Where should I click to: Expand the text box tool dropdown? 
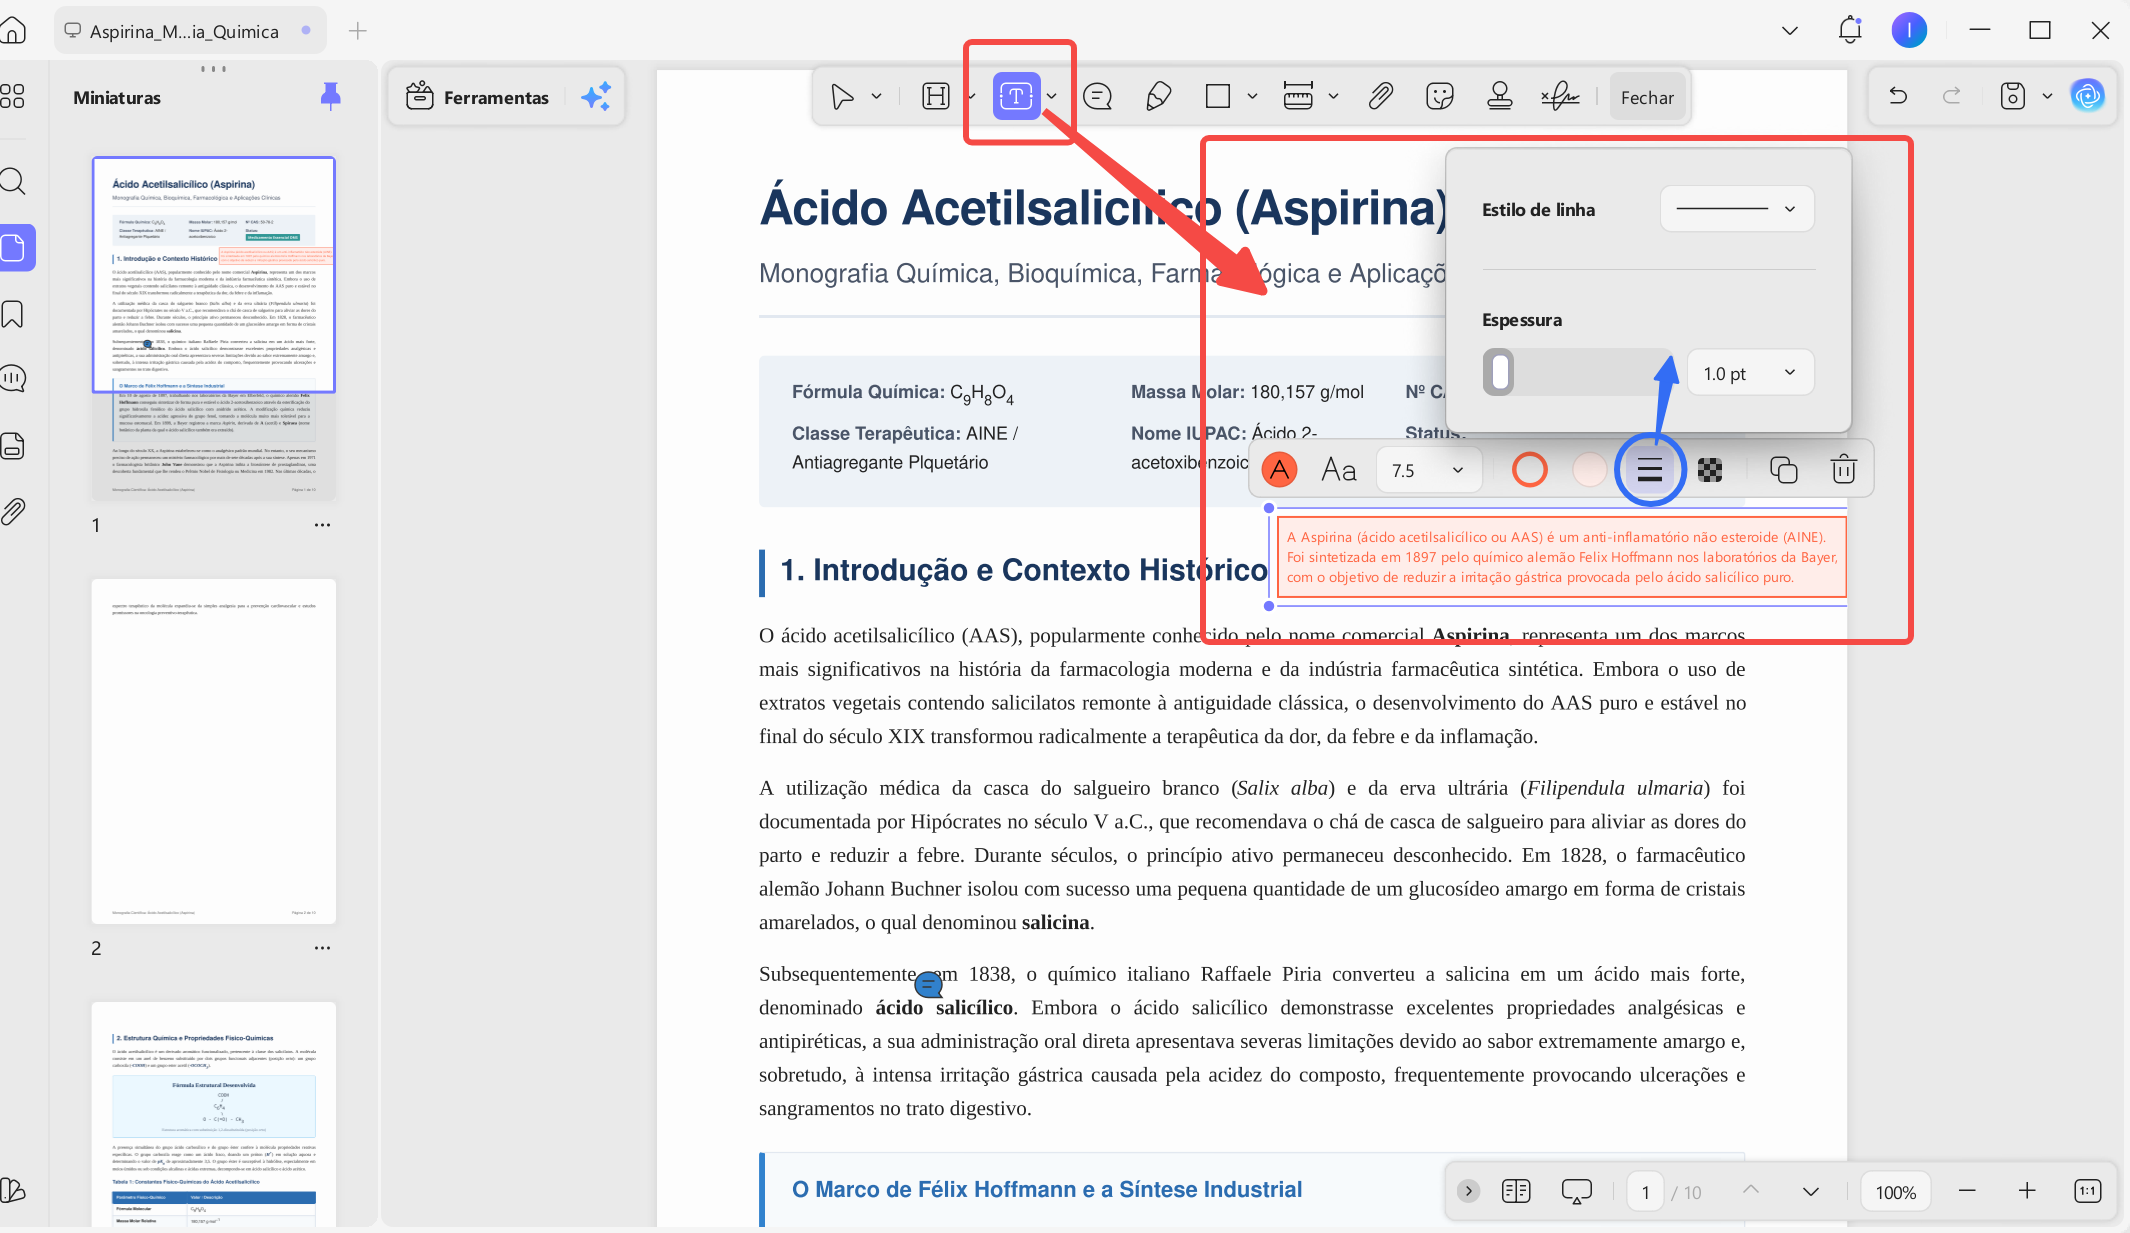click(x=1052, y=97)
